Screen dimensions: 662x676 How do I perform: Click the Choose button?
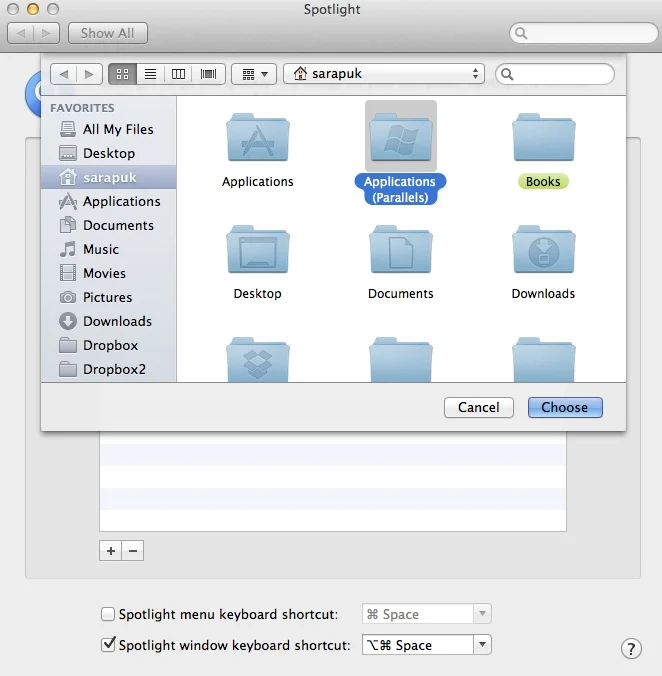565,407
